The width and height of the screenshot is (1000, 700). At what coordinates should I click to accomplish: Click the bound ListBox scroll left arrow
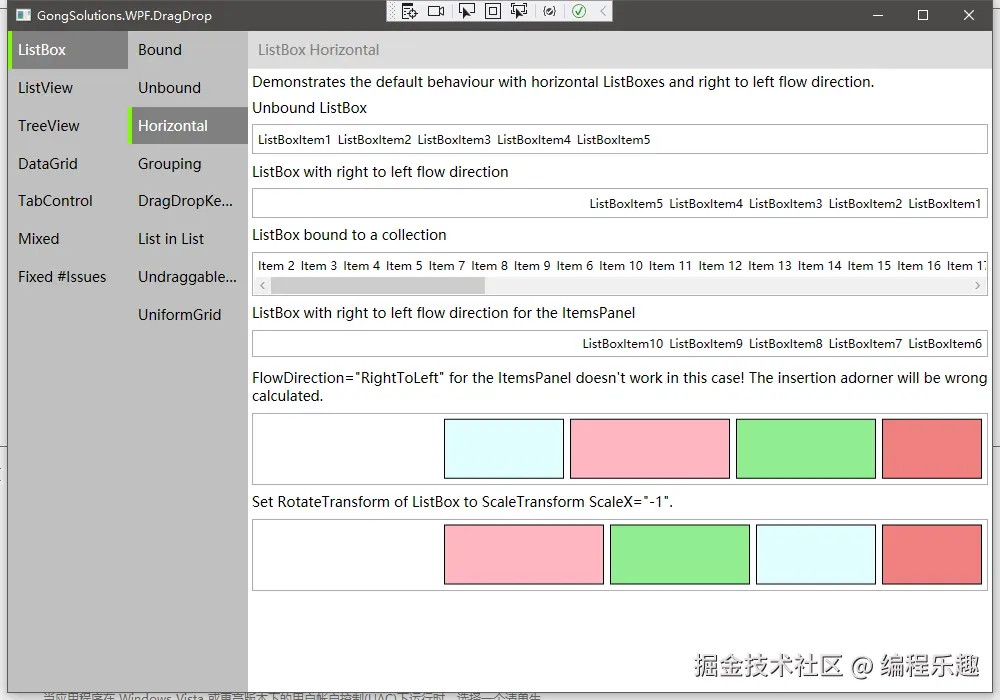coord(262,286)
